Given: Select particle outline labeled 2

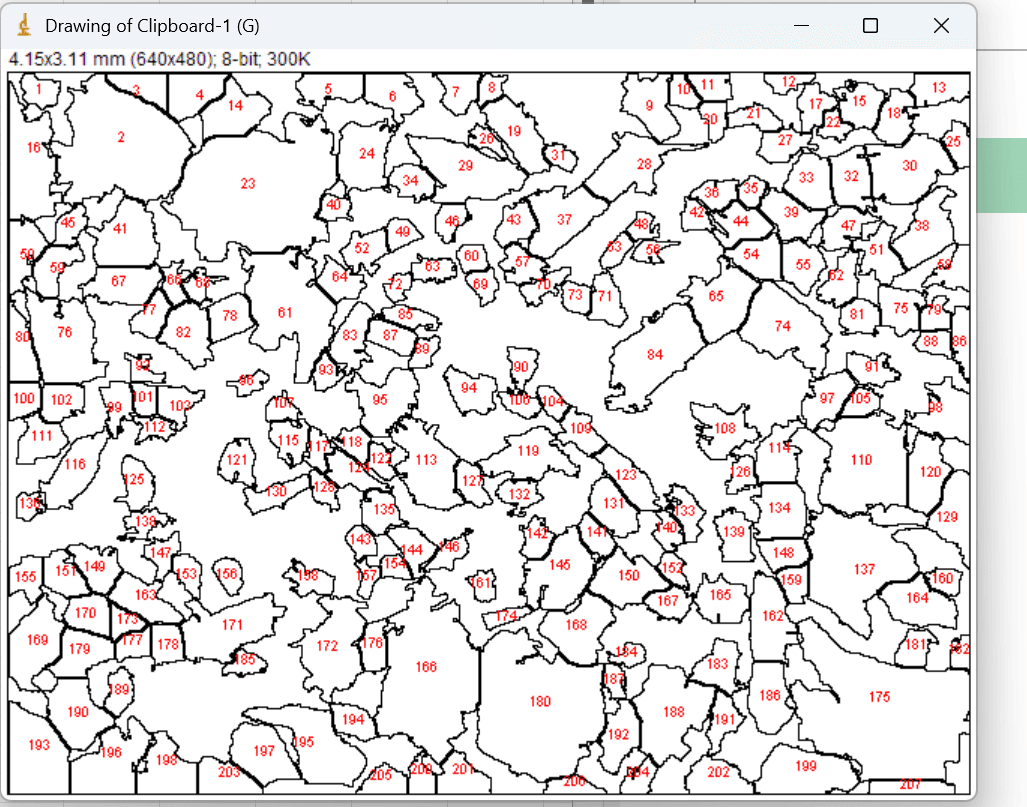Looking at the screenshot, I should coord(121,137).
